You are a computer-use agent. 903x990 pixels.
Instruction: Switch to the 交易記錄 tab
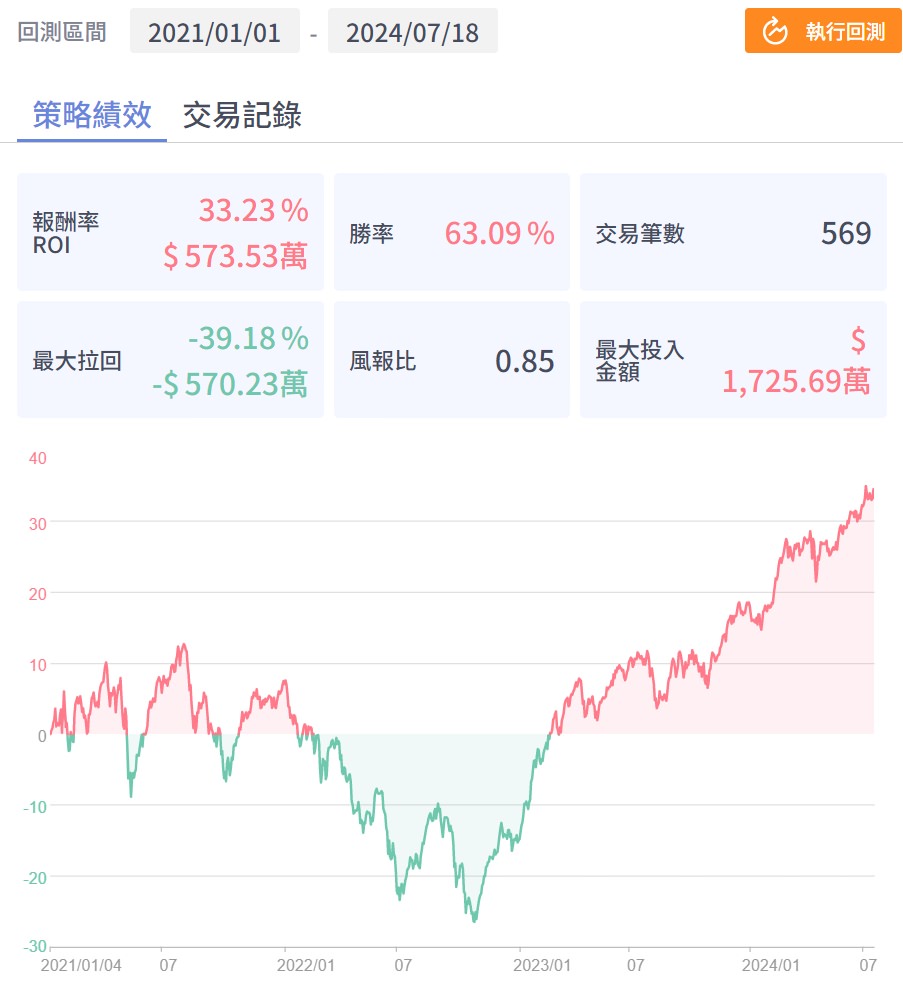point(242,115)
